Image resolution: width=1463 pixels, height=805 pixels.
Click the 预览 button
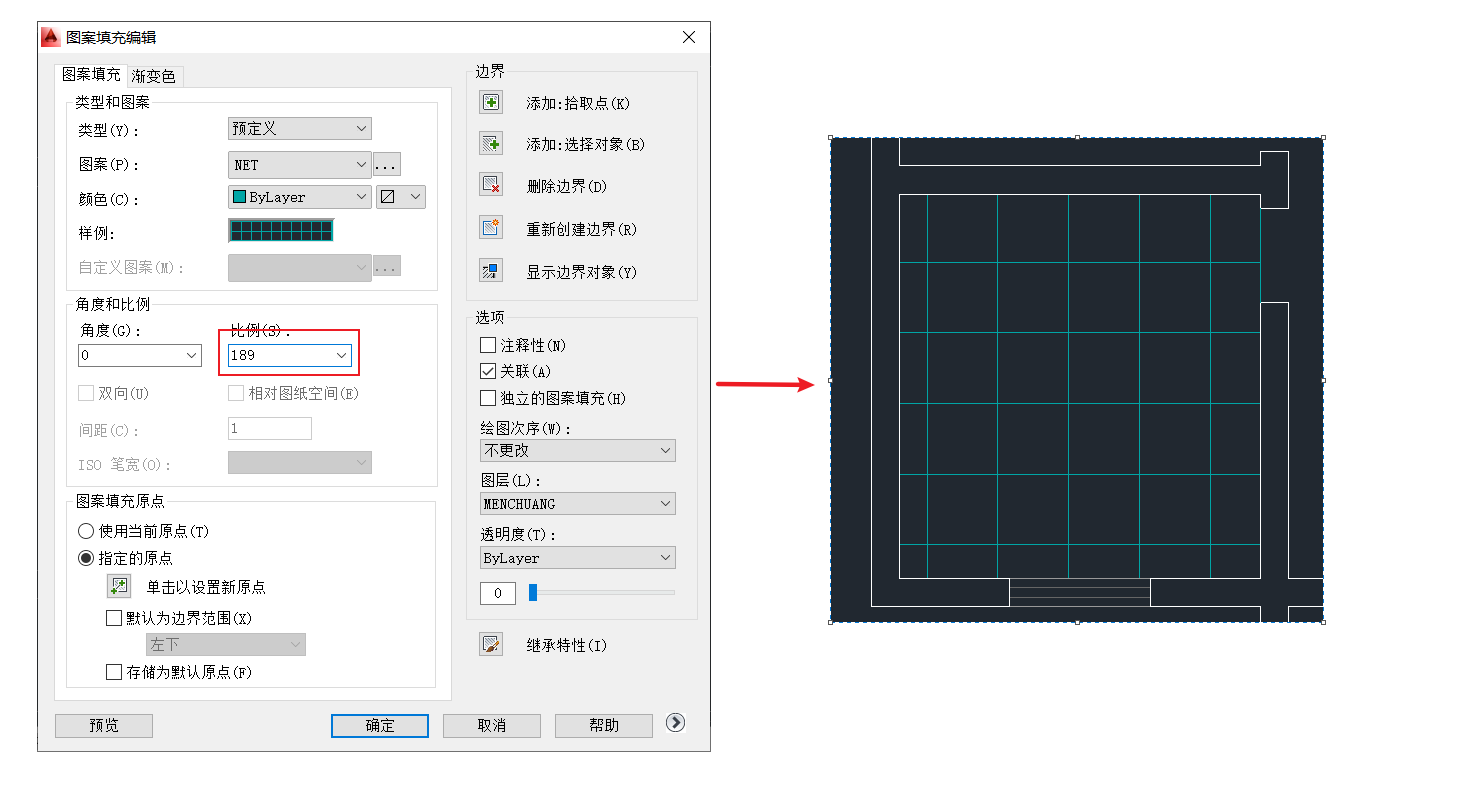103,725
